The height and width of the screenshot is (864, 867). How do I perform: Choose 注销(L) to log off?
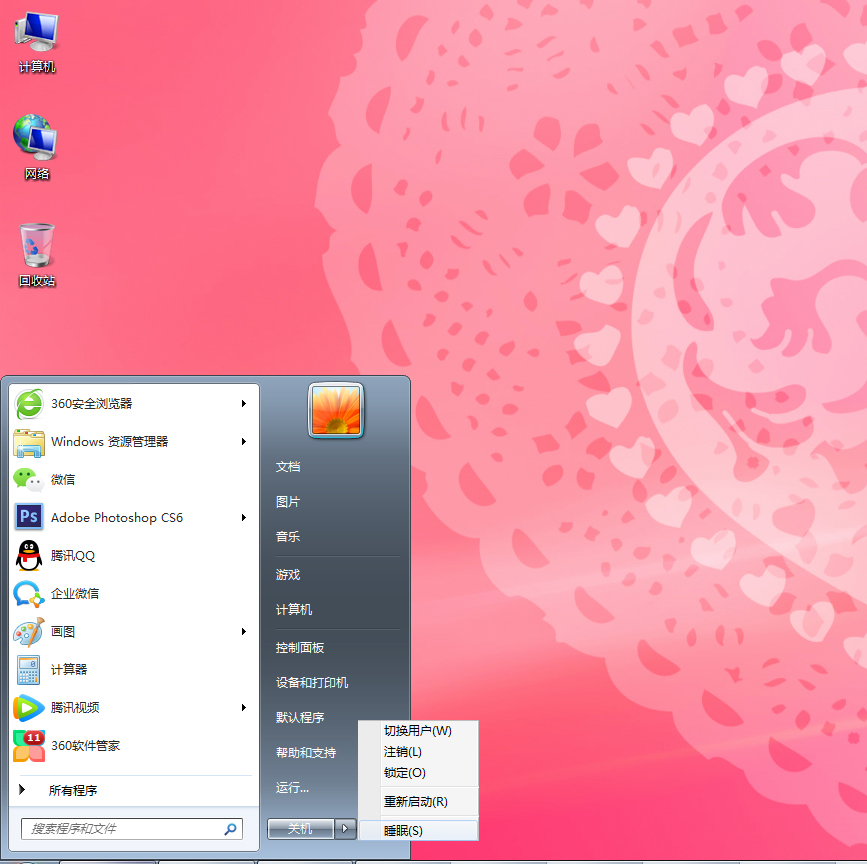[419, 752]
